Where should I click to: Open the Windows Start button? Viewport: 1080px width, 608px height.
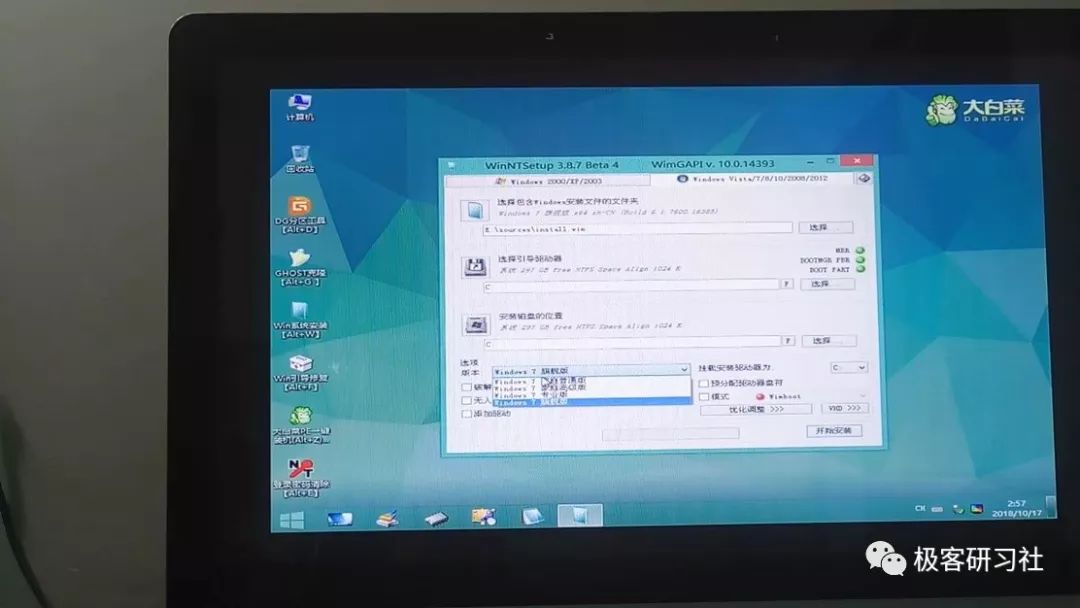(x=292, y=520)
